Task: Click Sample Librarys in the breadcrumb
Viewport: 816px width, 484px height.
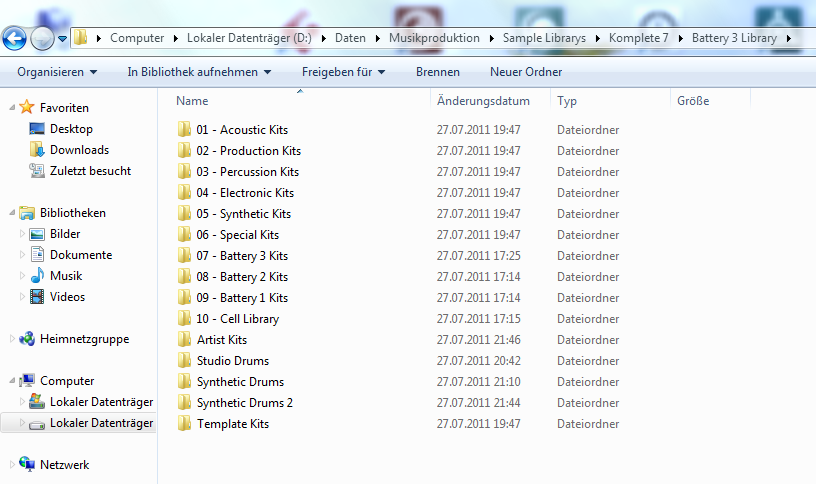Action: 544,38
